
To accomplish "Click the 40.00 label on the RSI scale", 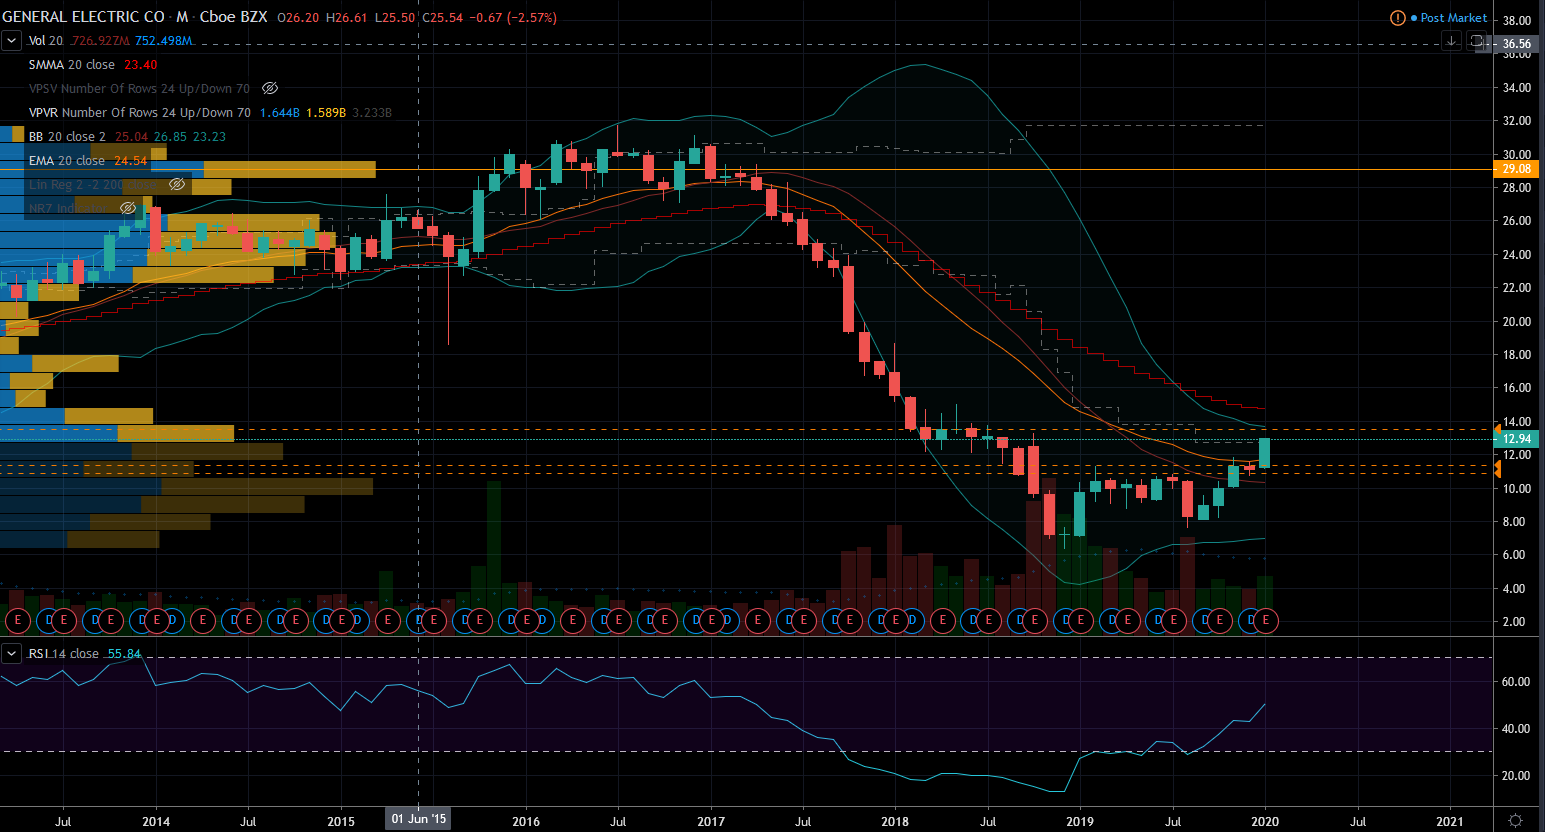I will coord(1516,729).
